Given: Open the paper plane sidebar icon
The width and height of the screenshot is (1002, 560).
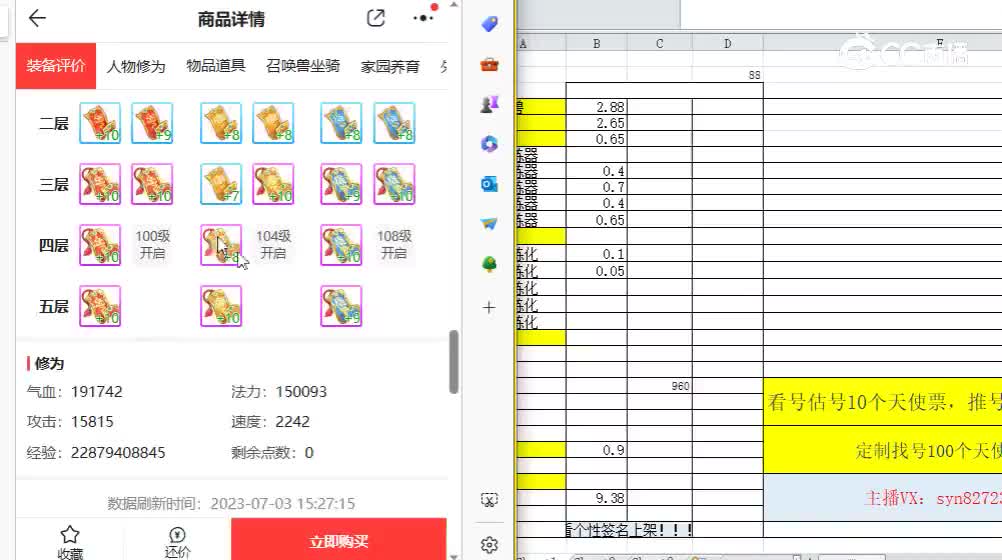Looking at the screenshot, I should (489, 224).
